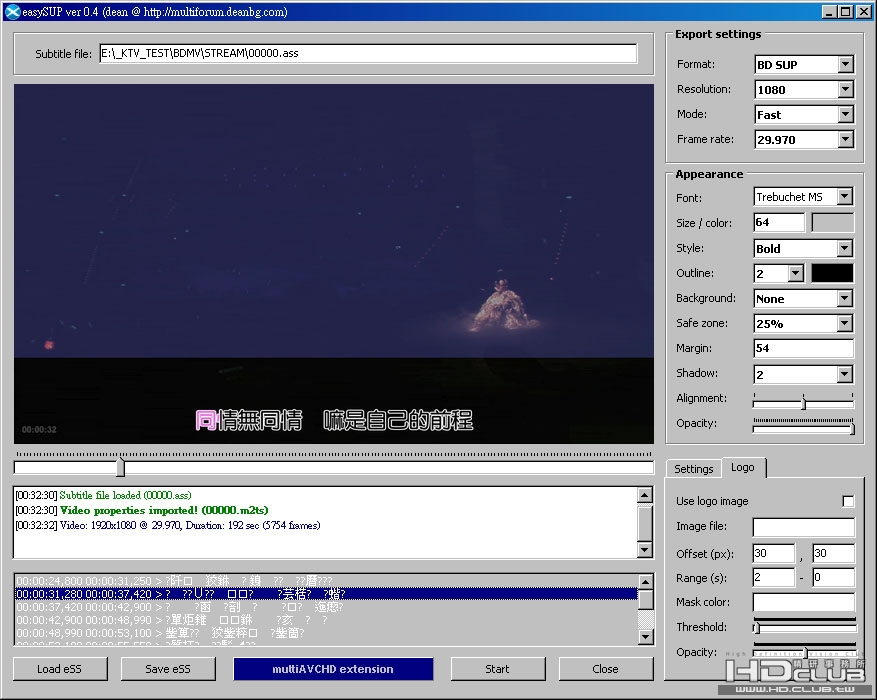Pick the font color swatch

click(x=832, y=223)
